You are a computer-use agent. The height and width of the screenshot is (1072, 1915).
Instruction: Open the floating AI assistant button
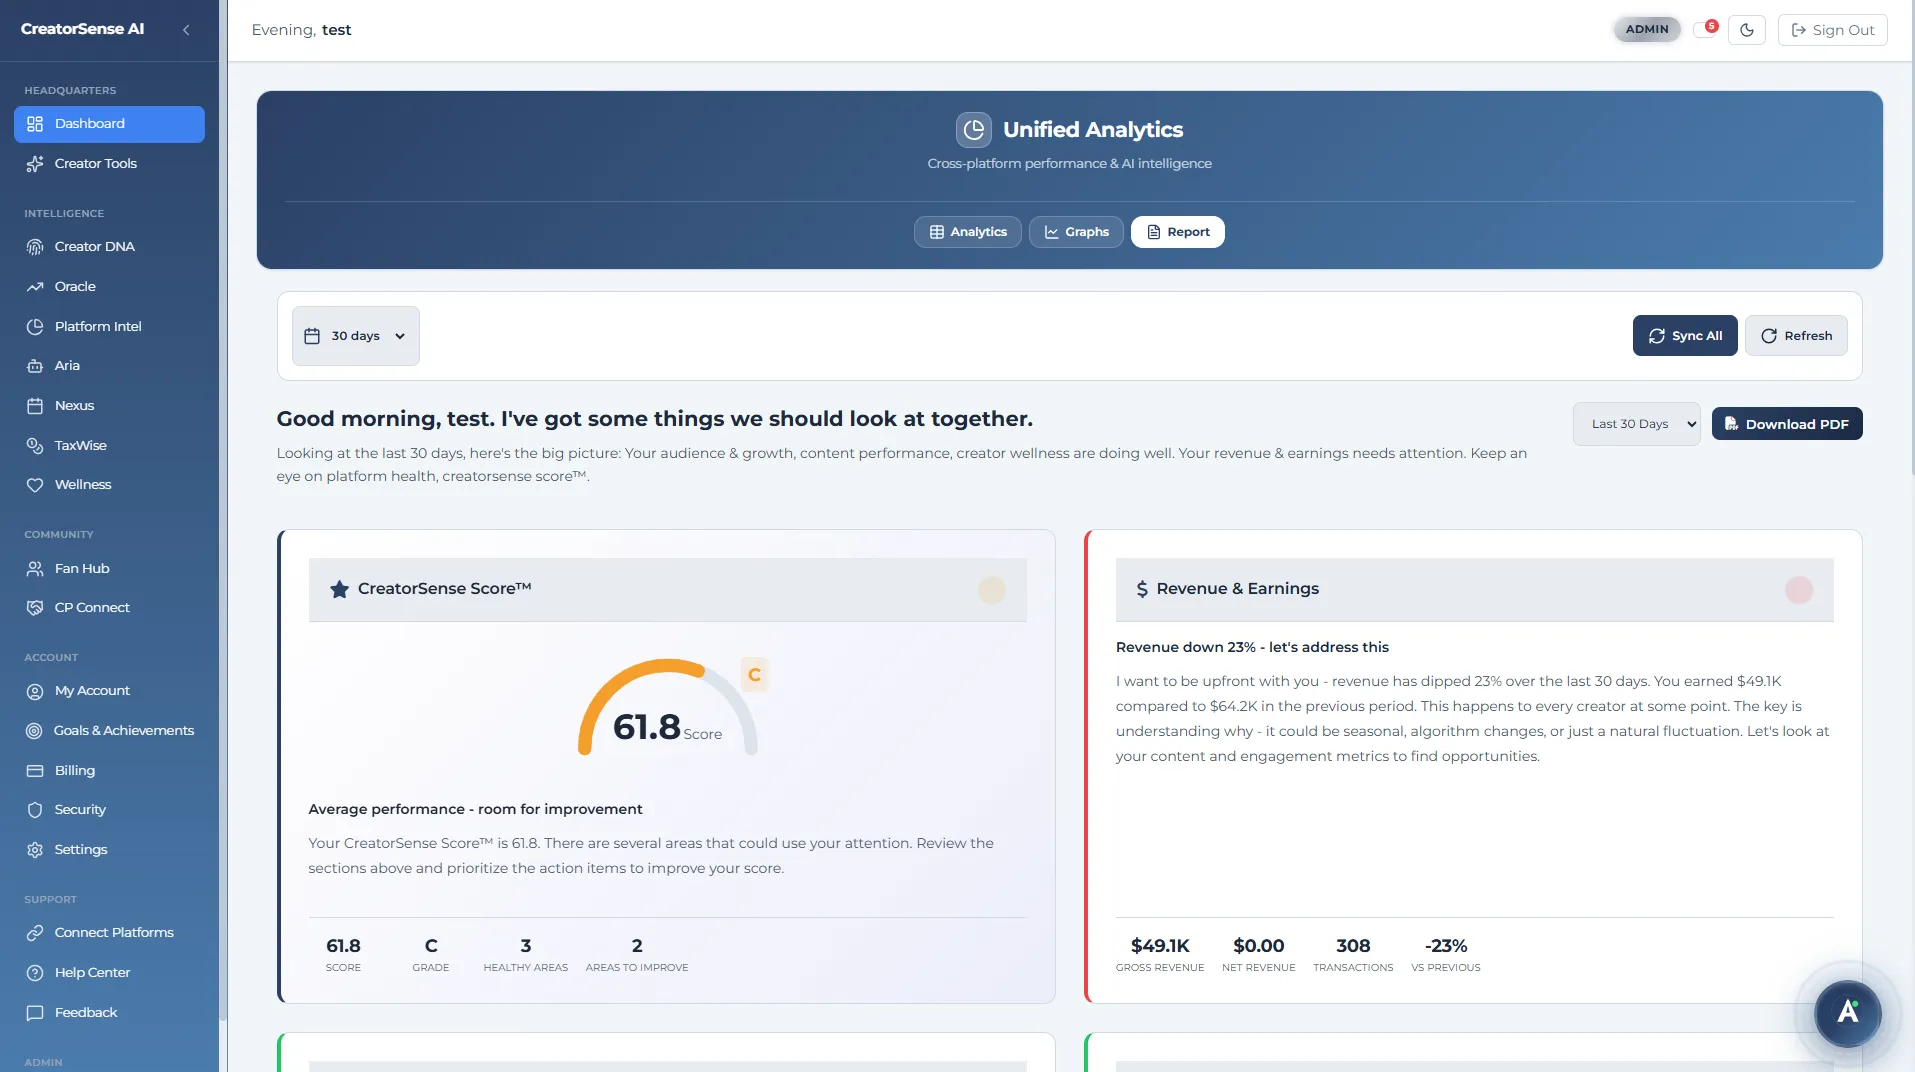[x=1847, y=1013]
